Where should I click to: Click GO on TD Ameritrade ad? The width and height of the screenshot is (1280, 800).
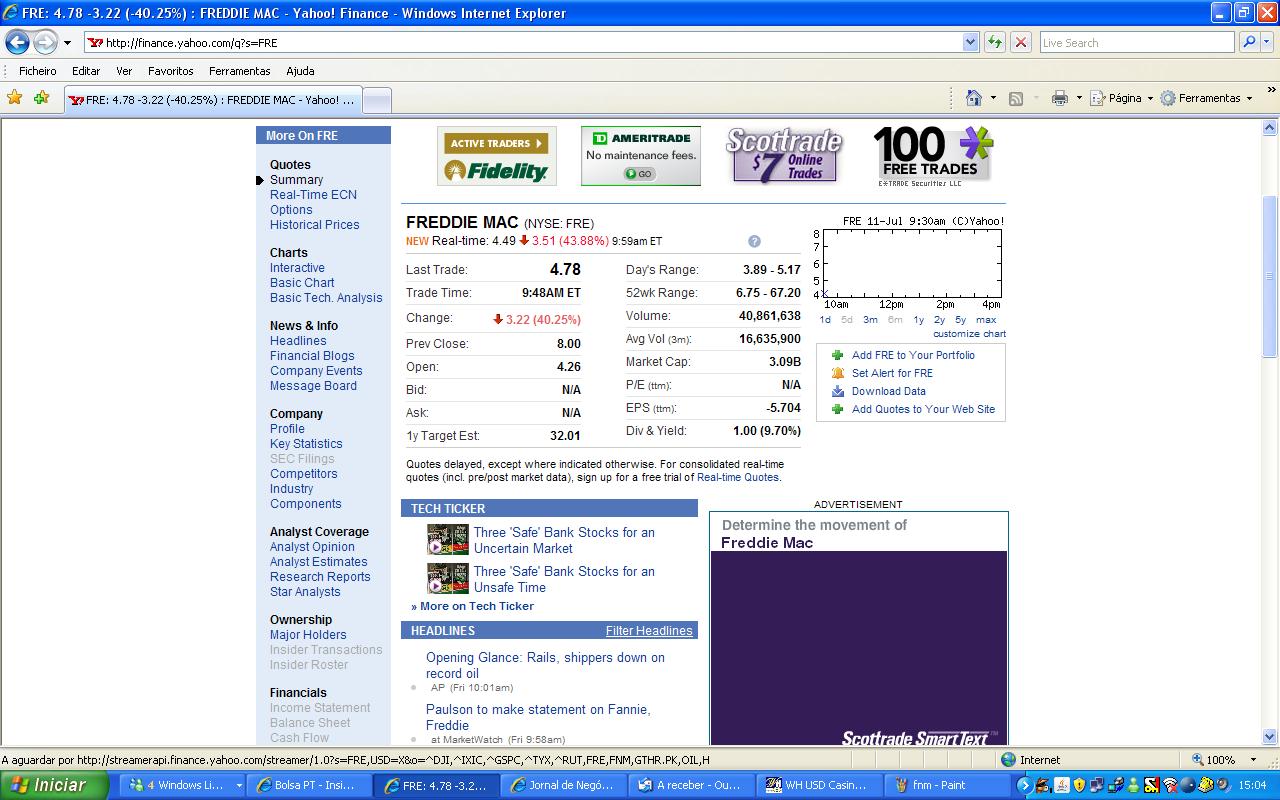[639, 174]
